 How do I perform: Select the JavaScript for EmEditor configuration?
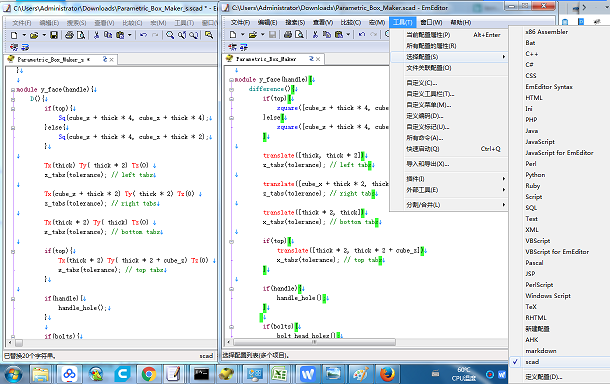pos(559,153)
